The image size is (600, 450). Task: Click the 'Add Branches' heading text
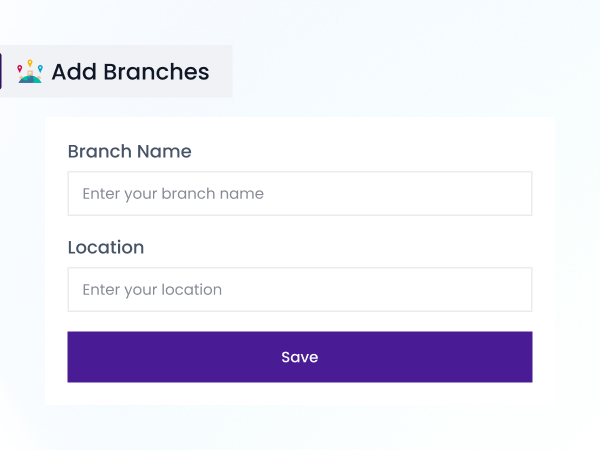pos(130,72)
